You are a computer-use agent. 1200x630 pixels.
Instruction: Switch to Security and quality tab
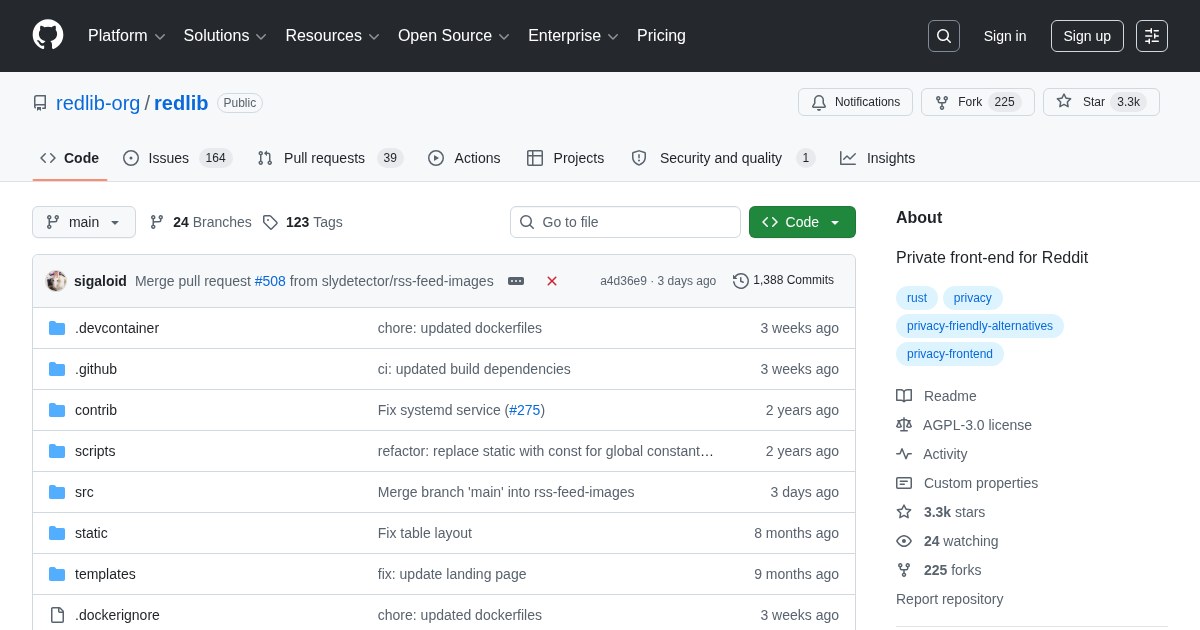point(723,158)
